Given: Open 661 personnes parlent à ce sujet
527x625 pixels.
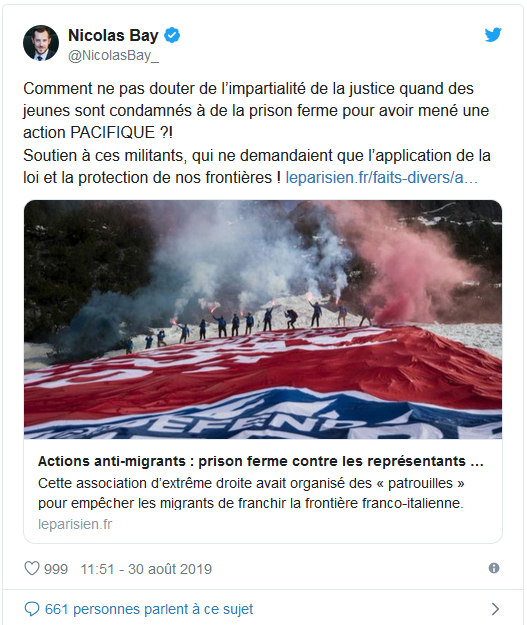Looking at the screenshot, I should [x=149, y=609].
